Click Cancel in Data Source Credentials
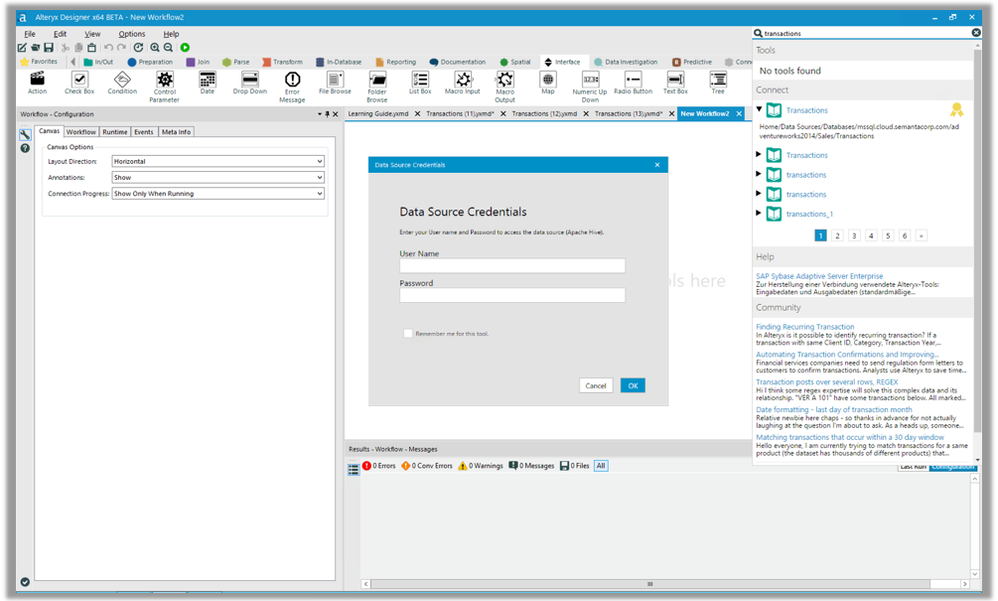Viewport: 998px width, 601px height. [x=596, y=385]
